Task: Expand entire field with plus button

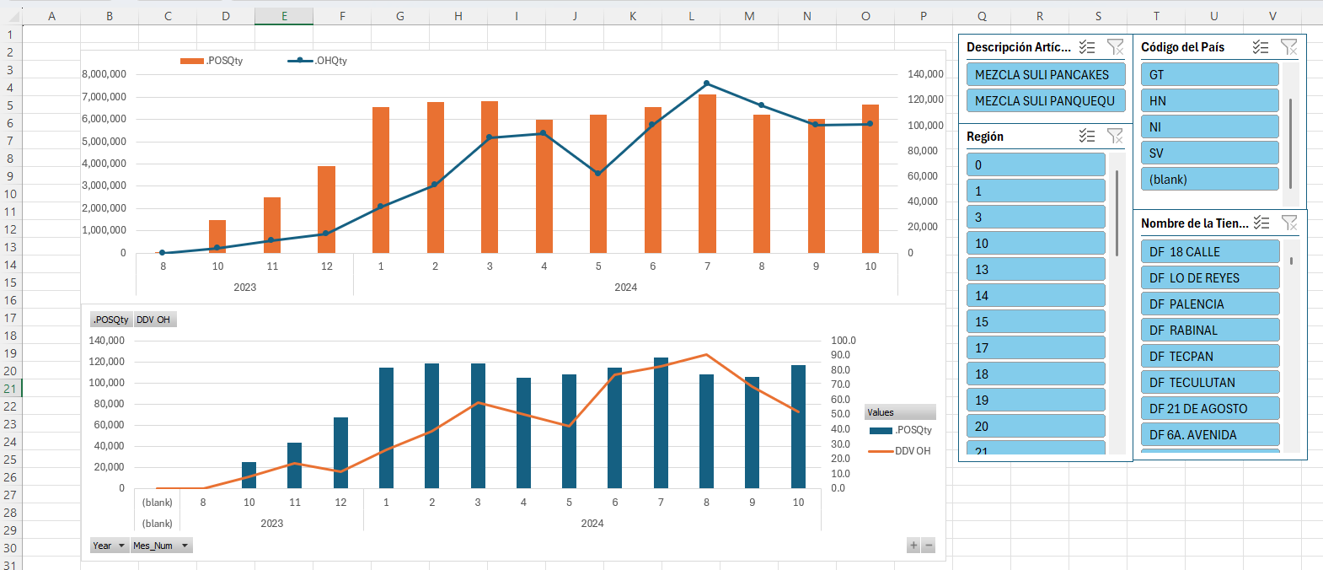Action: 912,545
